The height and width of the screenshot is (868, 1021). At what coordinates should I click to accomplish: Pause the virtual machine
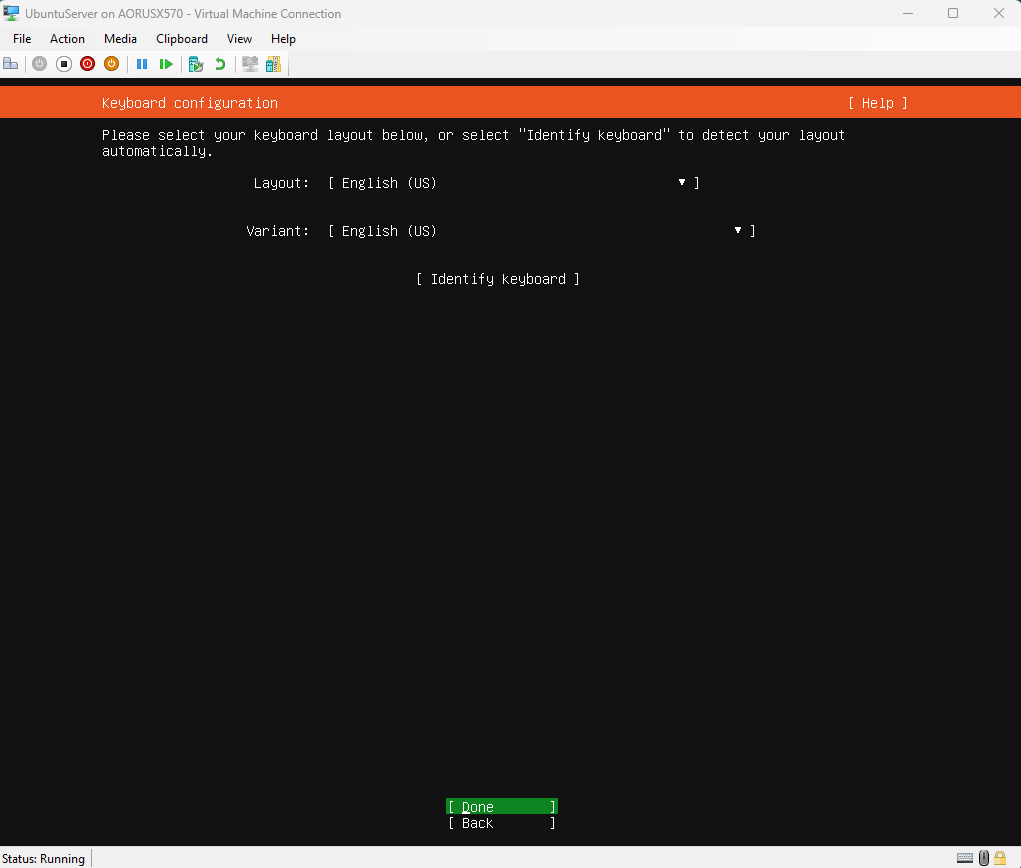tap(142, 64)
